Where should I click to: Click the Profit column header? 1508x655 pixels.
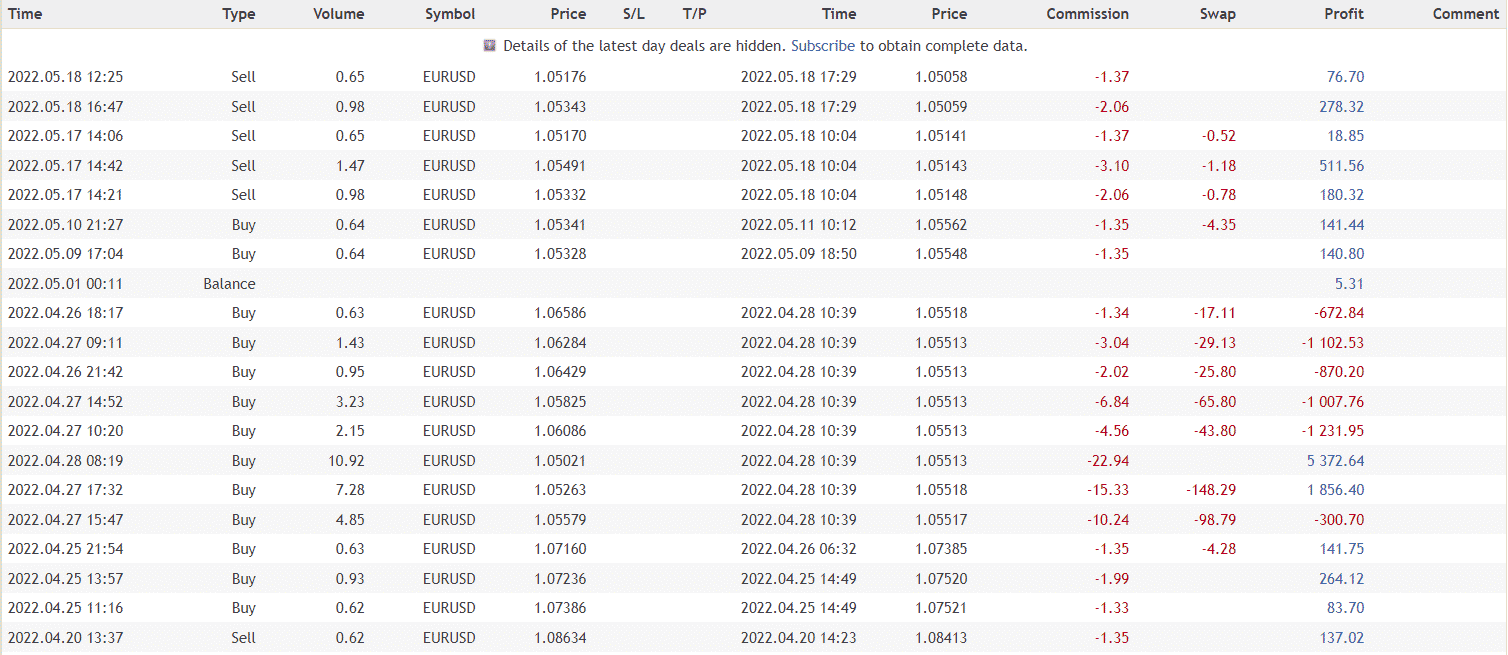click(x=1344, y=14)
